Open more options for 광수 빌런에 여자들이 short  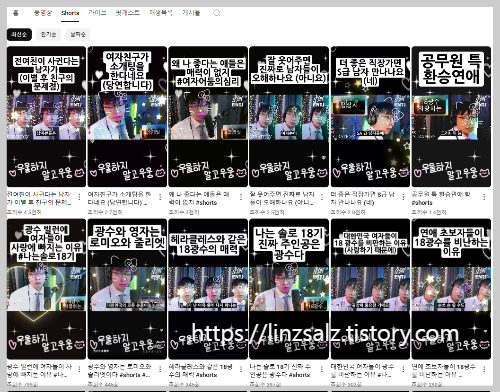coord(79,369)
